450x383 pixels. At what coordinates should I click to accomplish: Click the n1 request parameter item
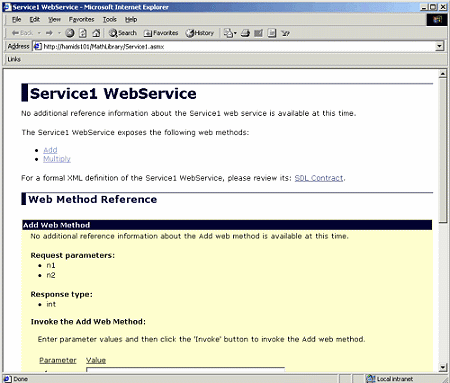coord(51,265)
